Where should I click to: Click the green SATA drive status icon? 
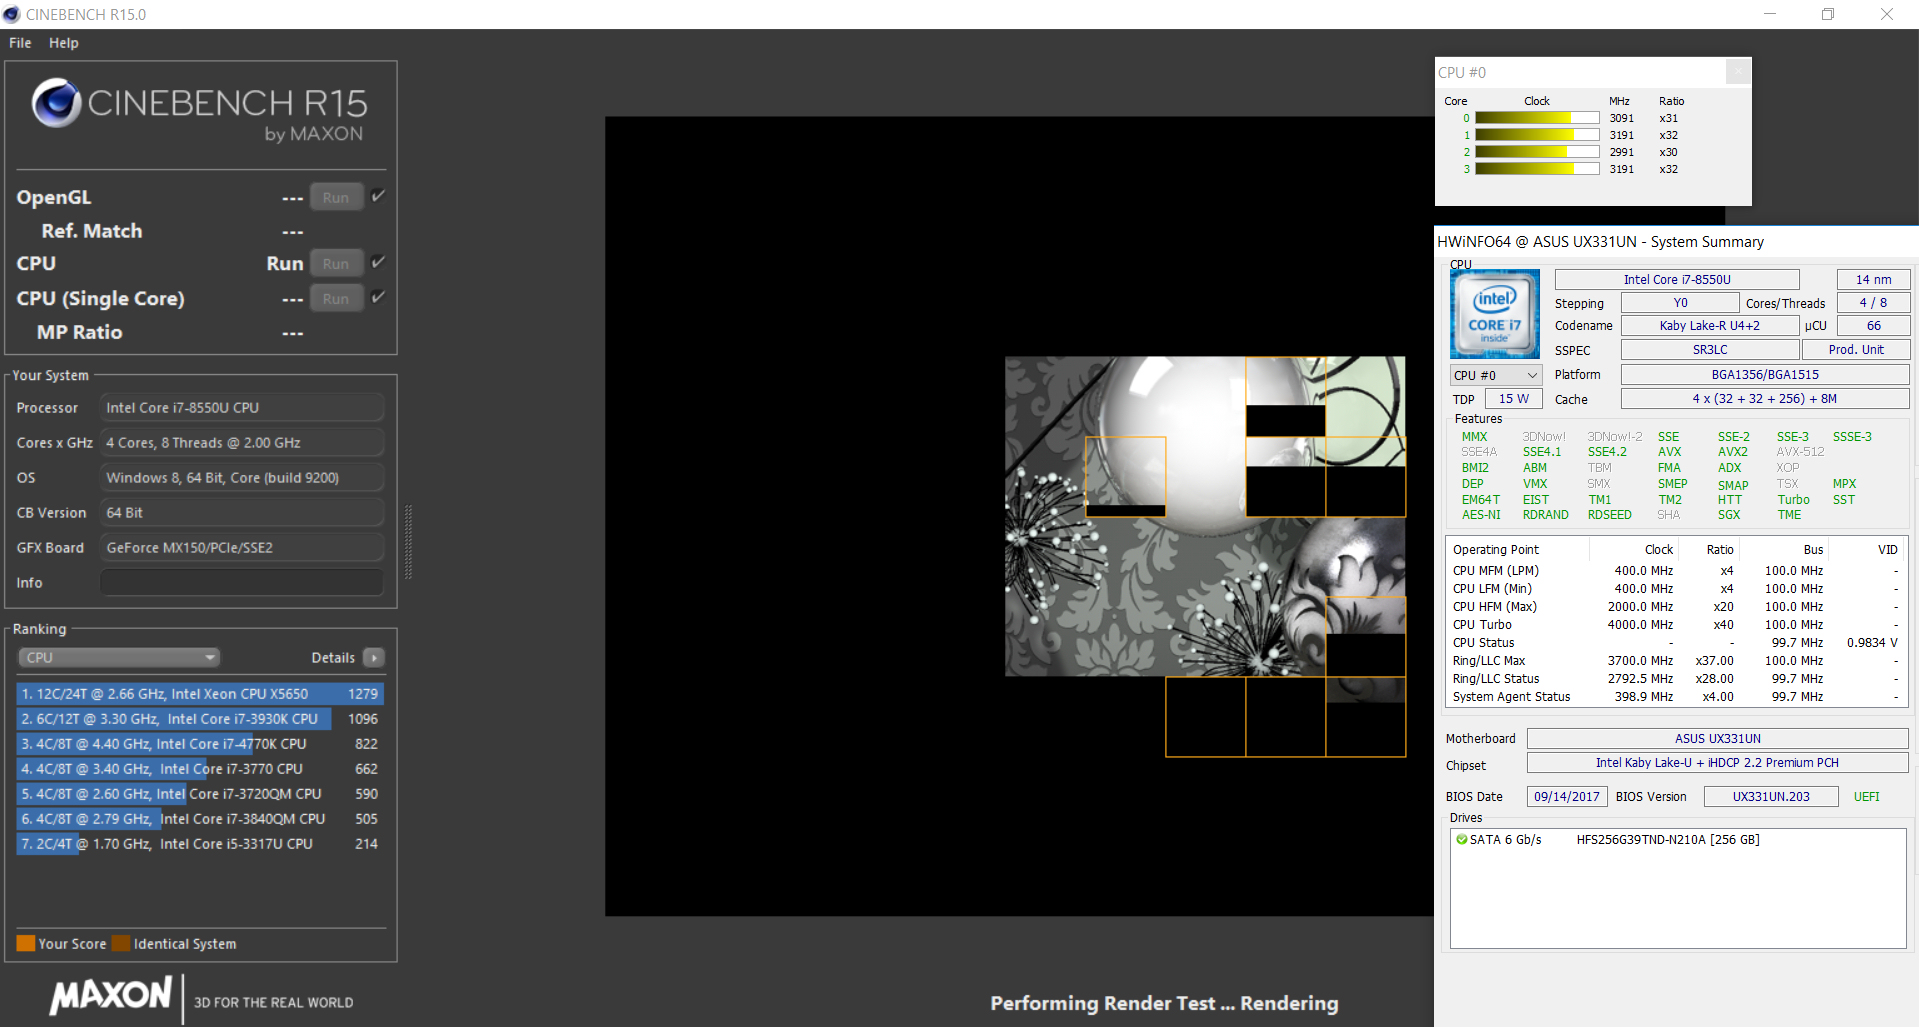pos(1461,840)
